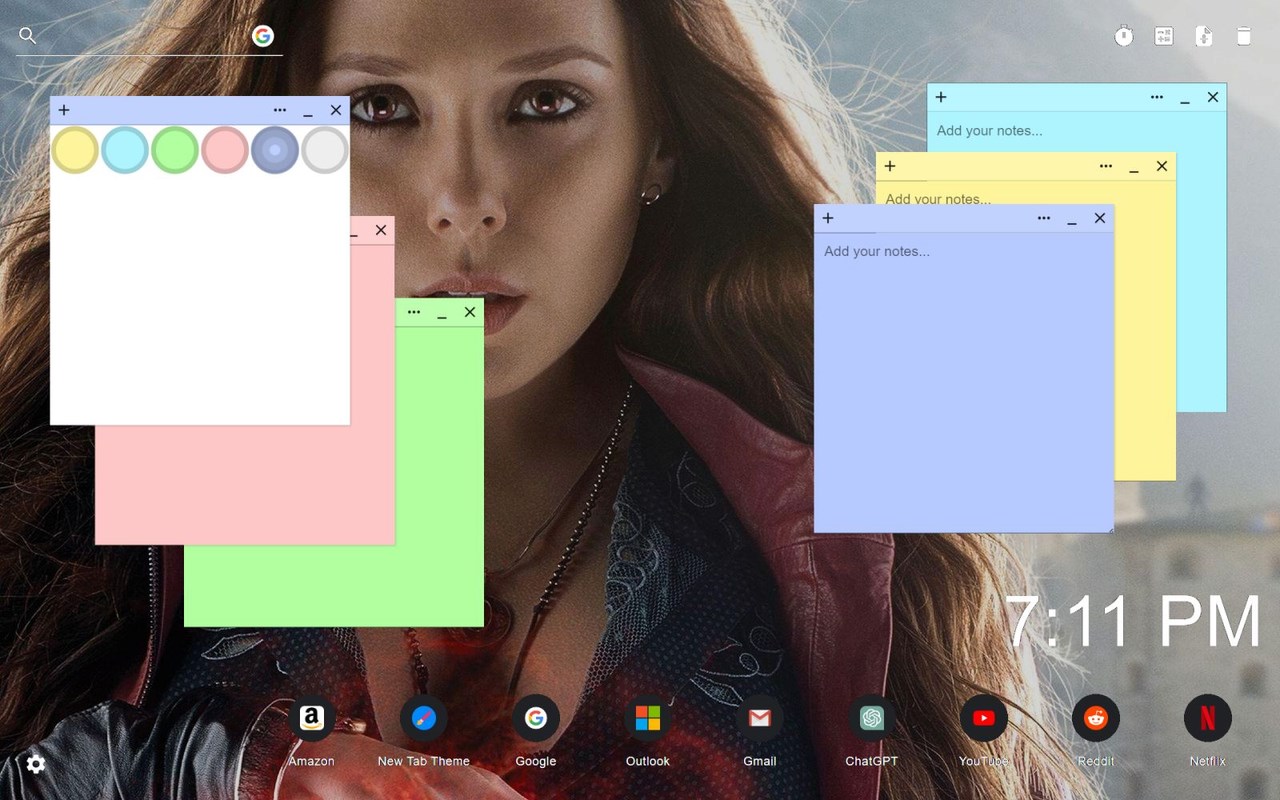
Task: Launch the ChatGPT shortcut
Action: [x=872, y=718]
